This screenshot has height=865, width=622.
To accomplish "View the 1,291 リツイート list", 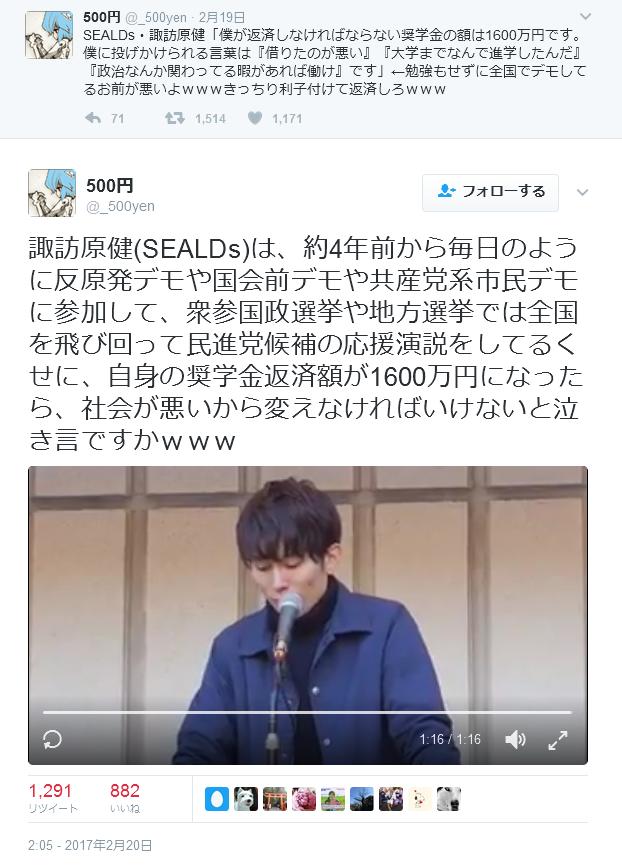I will [53, 798].
